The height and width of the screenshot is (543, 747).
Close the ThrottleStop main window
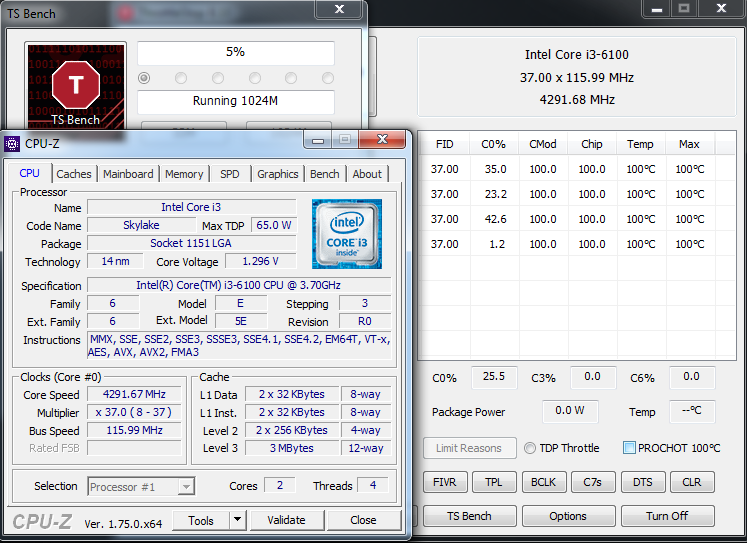721,9
